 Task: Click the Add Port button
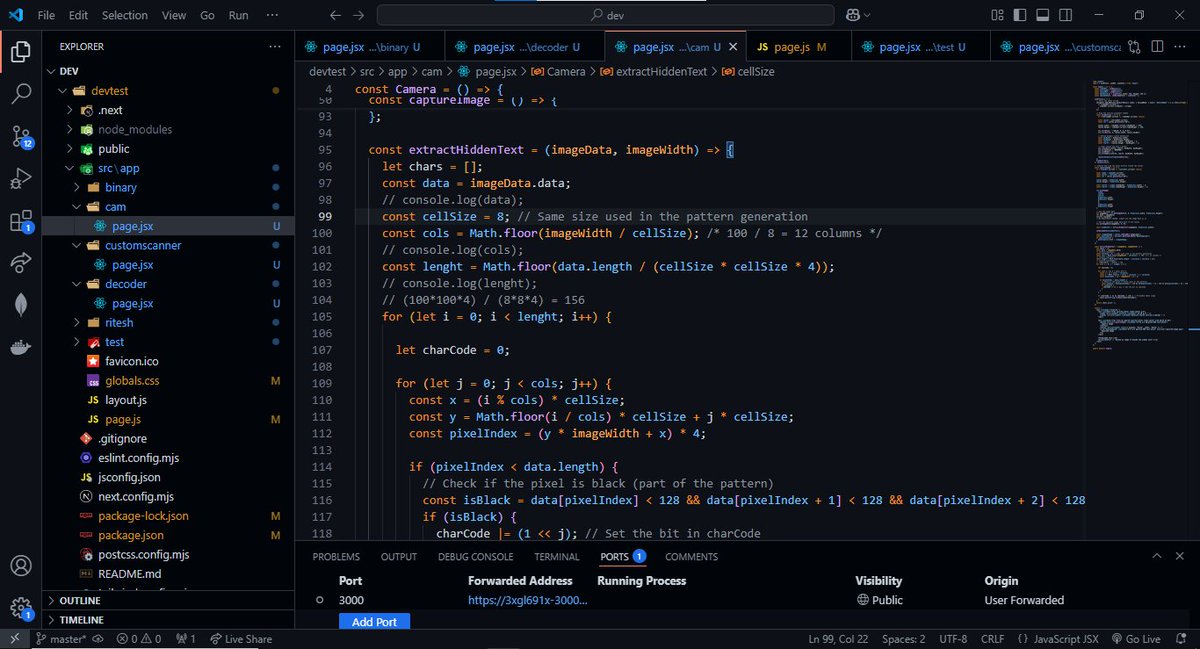(x=374, y=621)
